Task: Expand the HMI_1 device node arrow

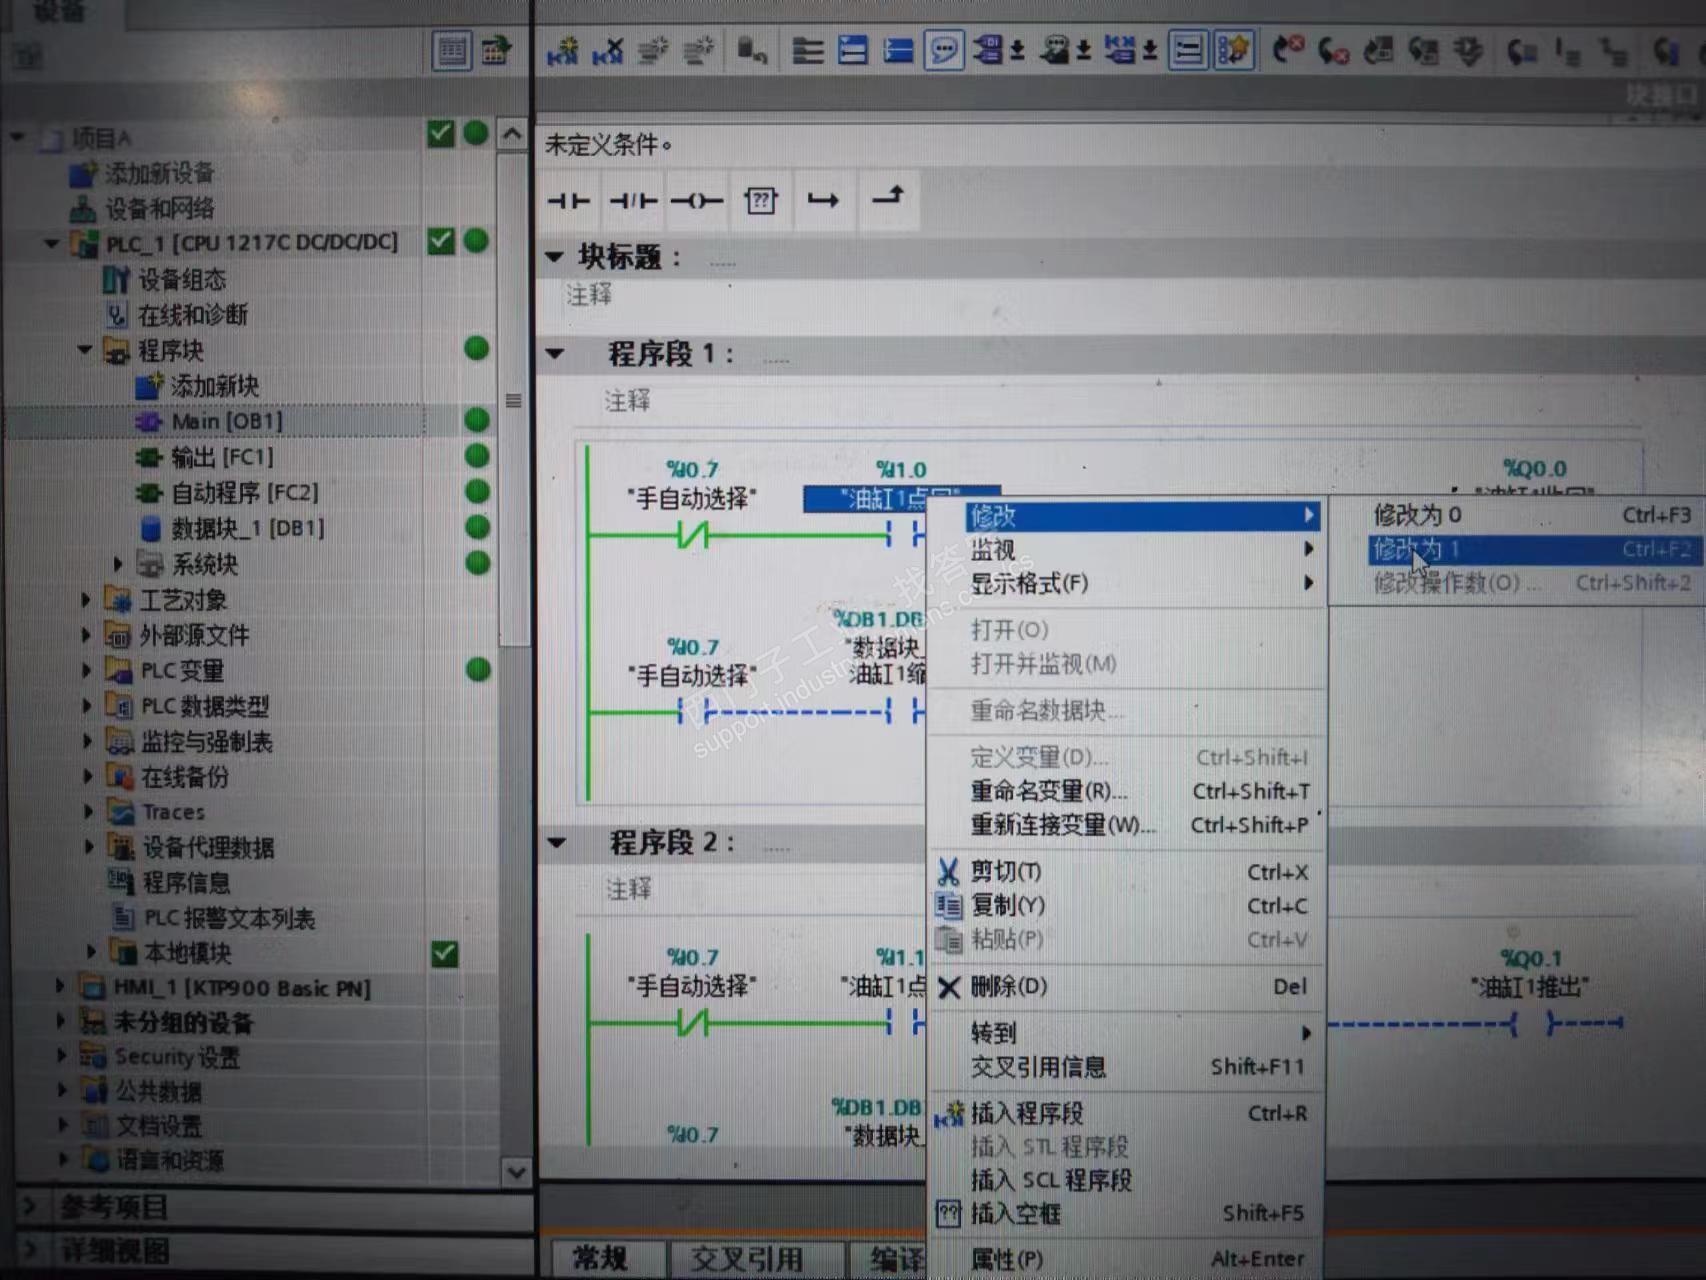Action: 59,987
